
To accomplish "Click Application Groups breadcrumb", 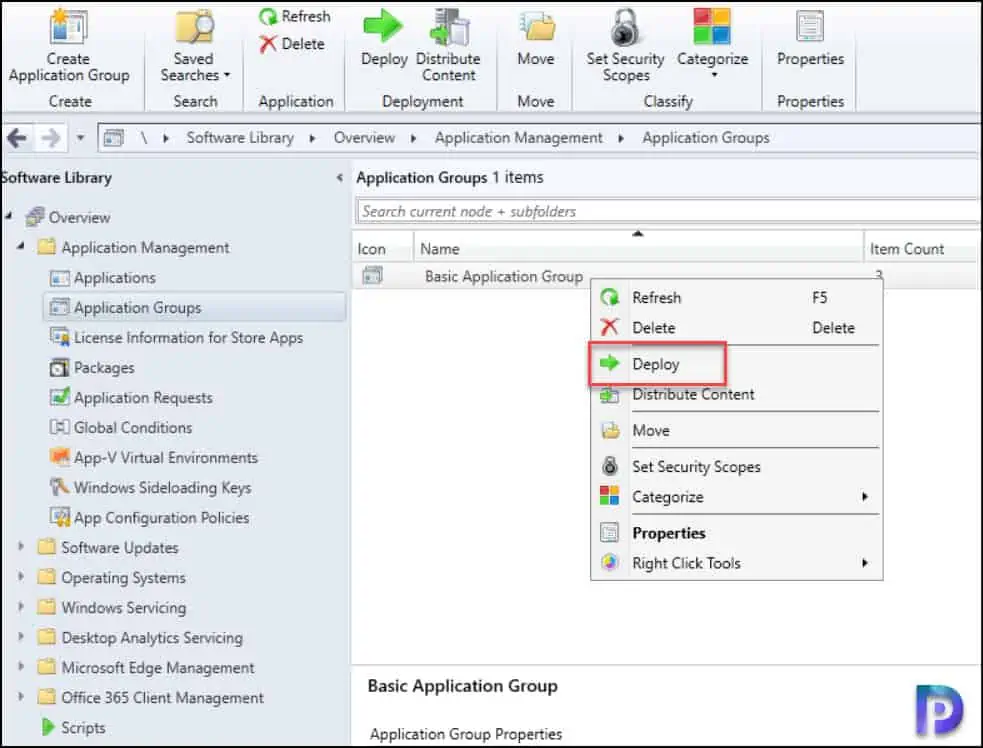I will (705, 137).
